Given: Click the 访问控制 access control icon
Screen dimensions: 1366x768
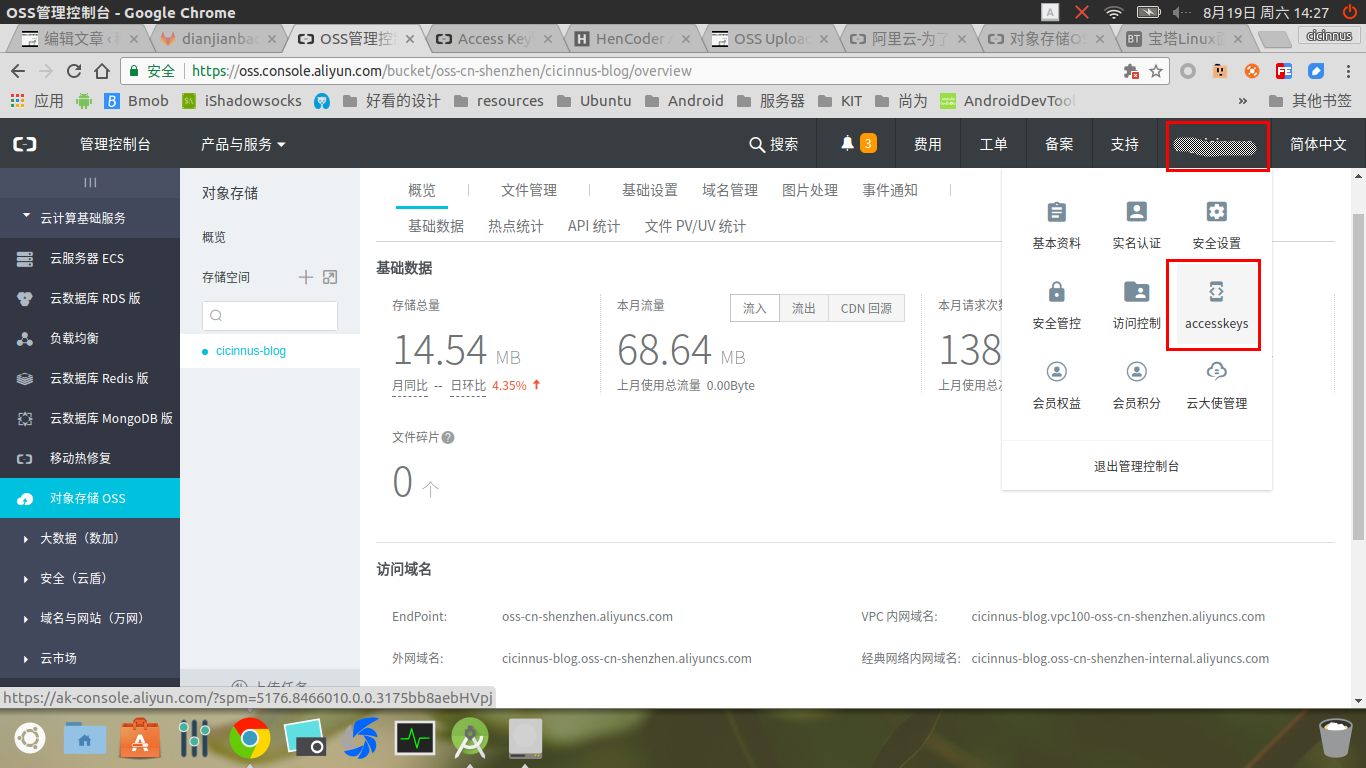Looking at the screenshot, I should pos(1136,292).
